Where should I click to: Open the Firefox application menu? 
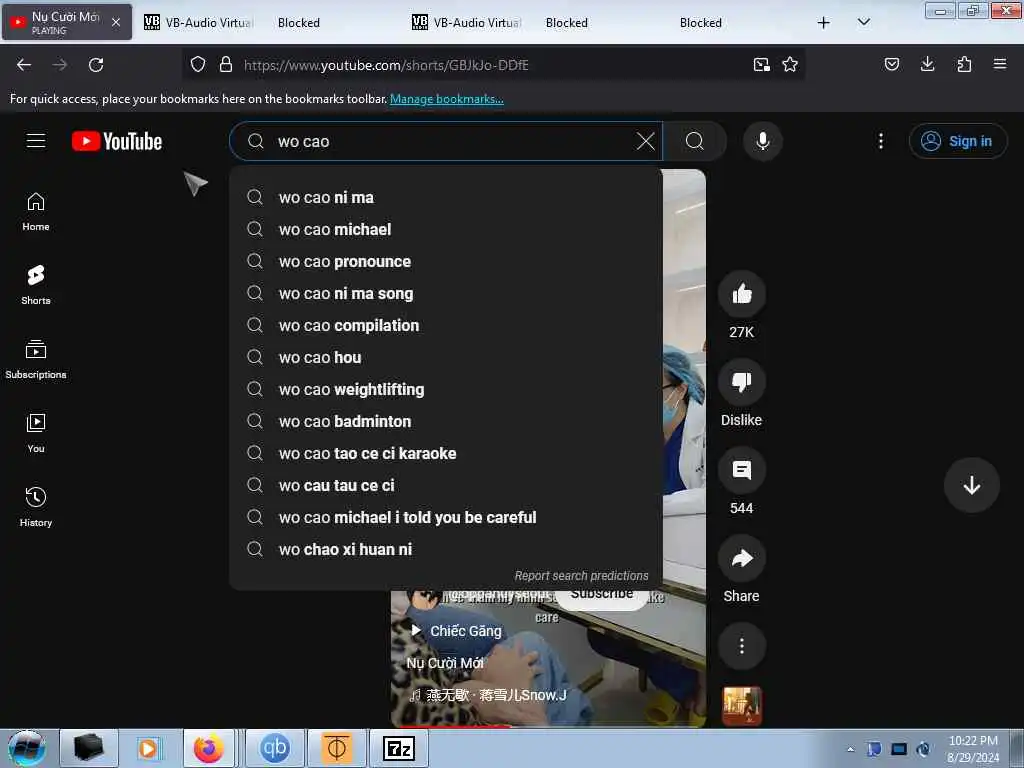pyautogui.click(x=1000, y=64)
